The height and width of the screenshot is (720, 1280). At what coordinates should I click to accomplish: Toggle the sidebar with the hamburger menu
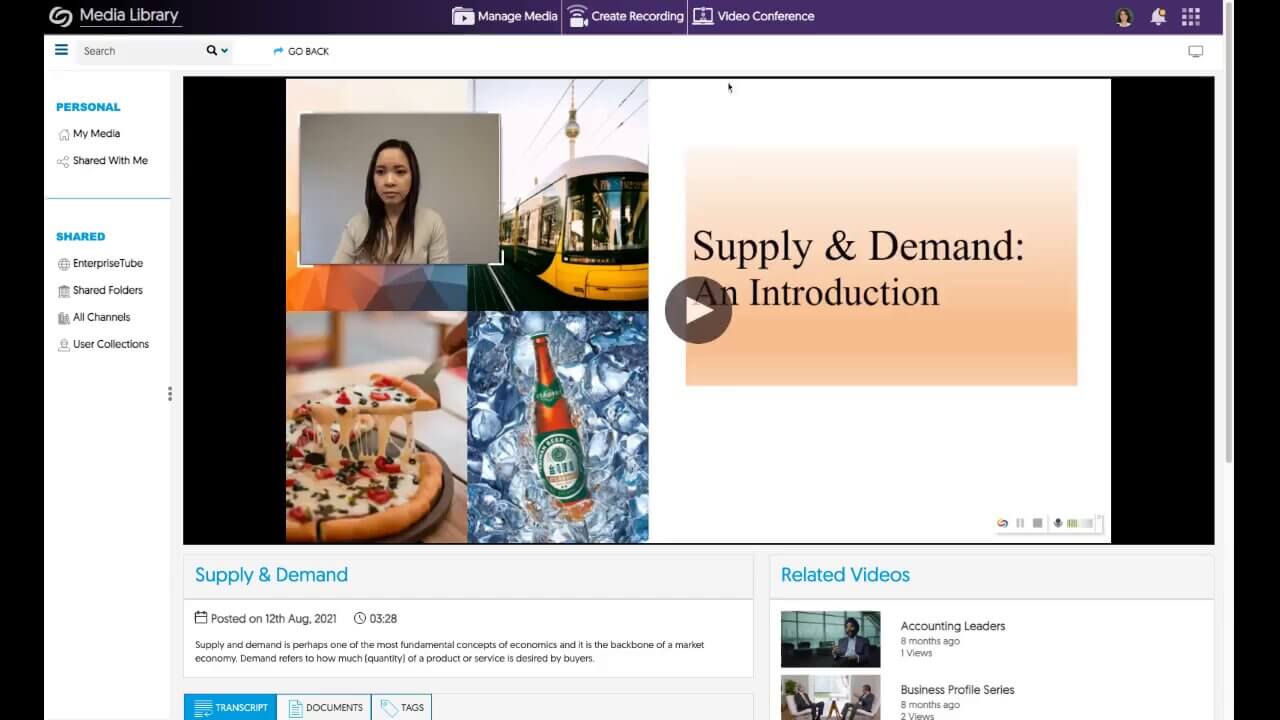61,50
